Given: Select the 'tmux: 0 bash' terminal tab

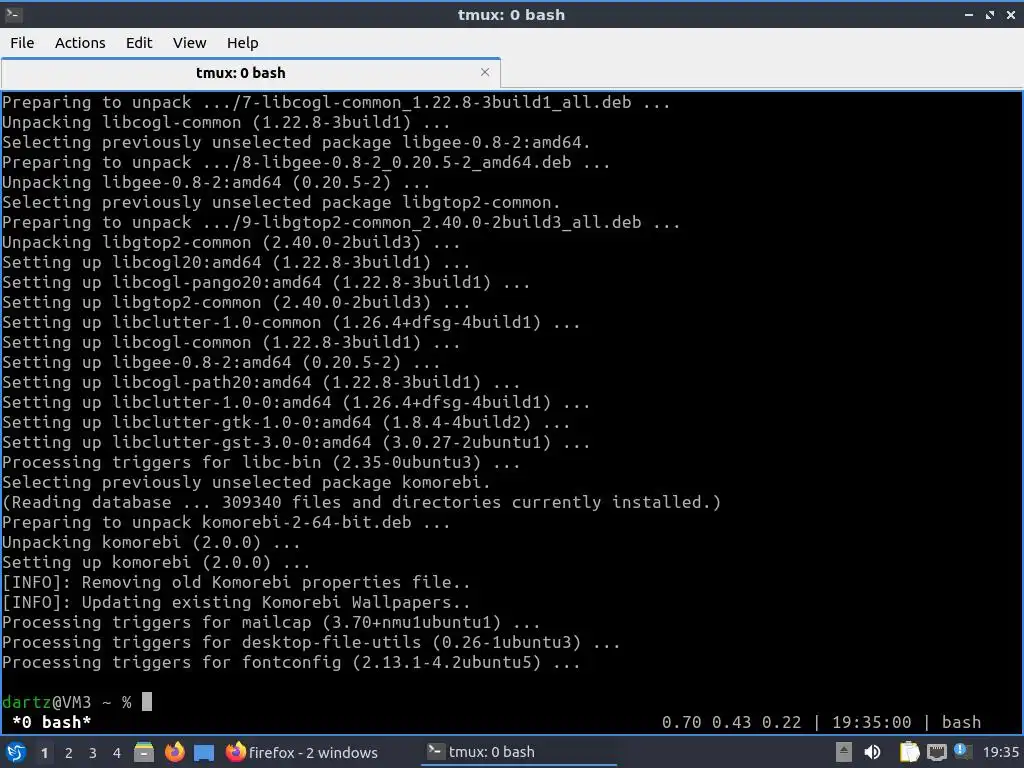Looking at the screenshot, I should pyautogui.click(x=251, y=72).
